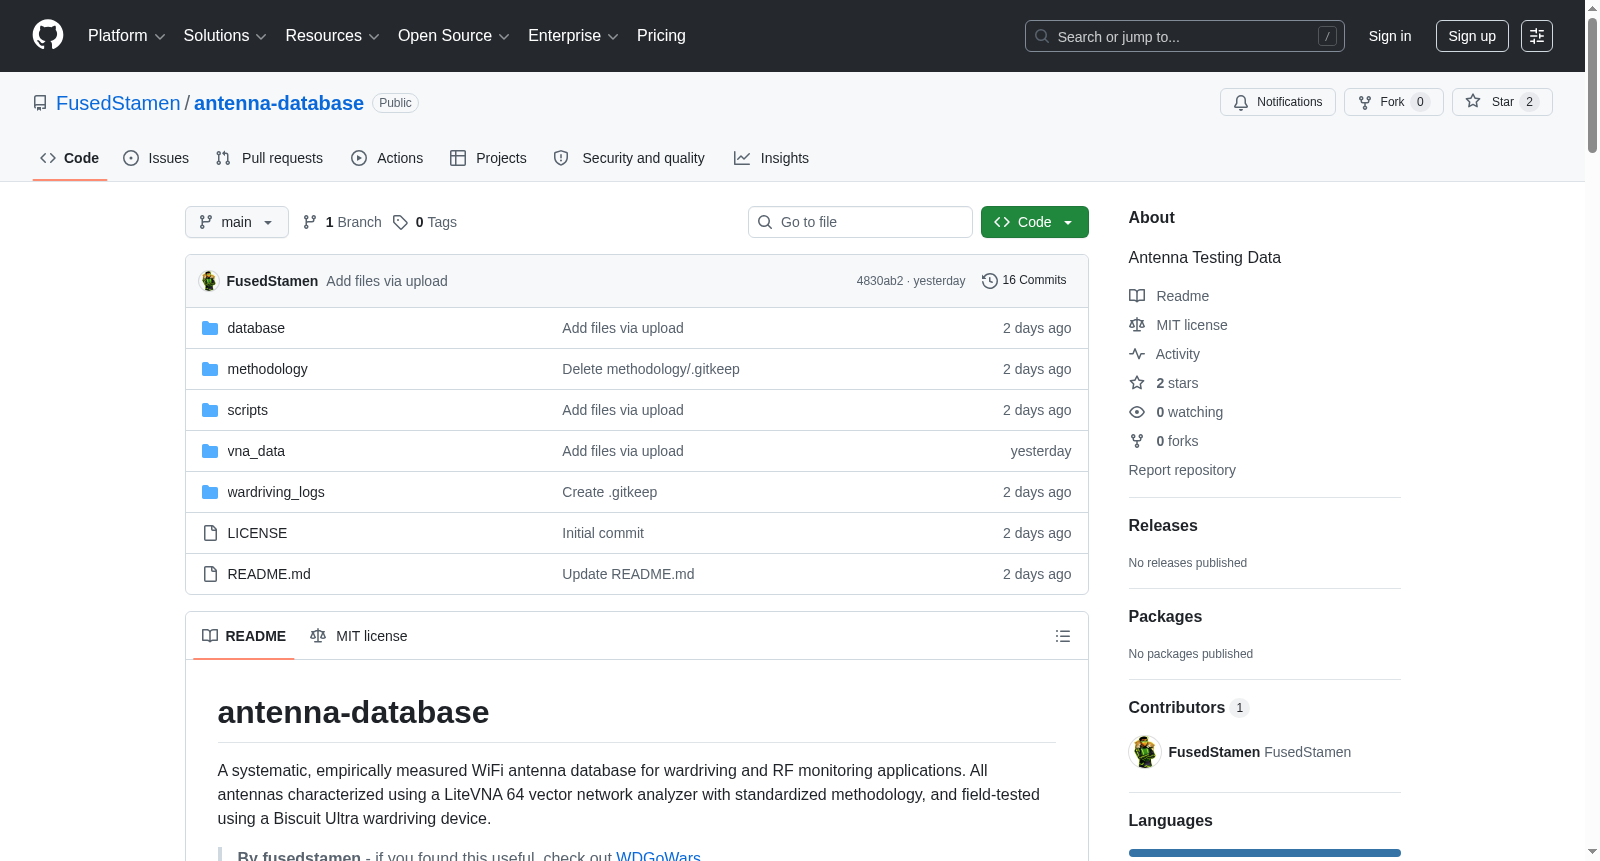1600x861 pixels.
Task: Click the blue Languages bar
Action: [x=1265, y=853]
